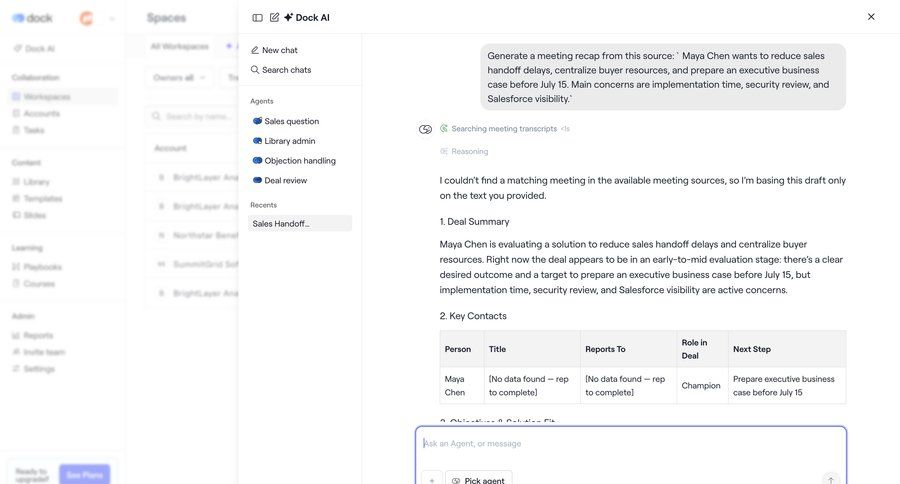Toggle the Dock AI sidebar panel icon
Viewport: 900px width, 484px height.
coord(257,18)
